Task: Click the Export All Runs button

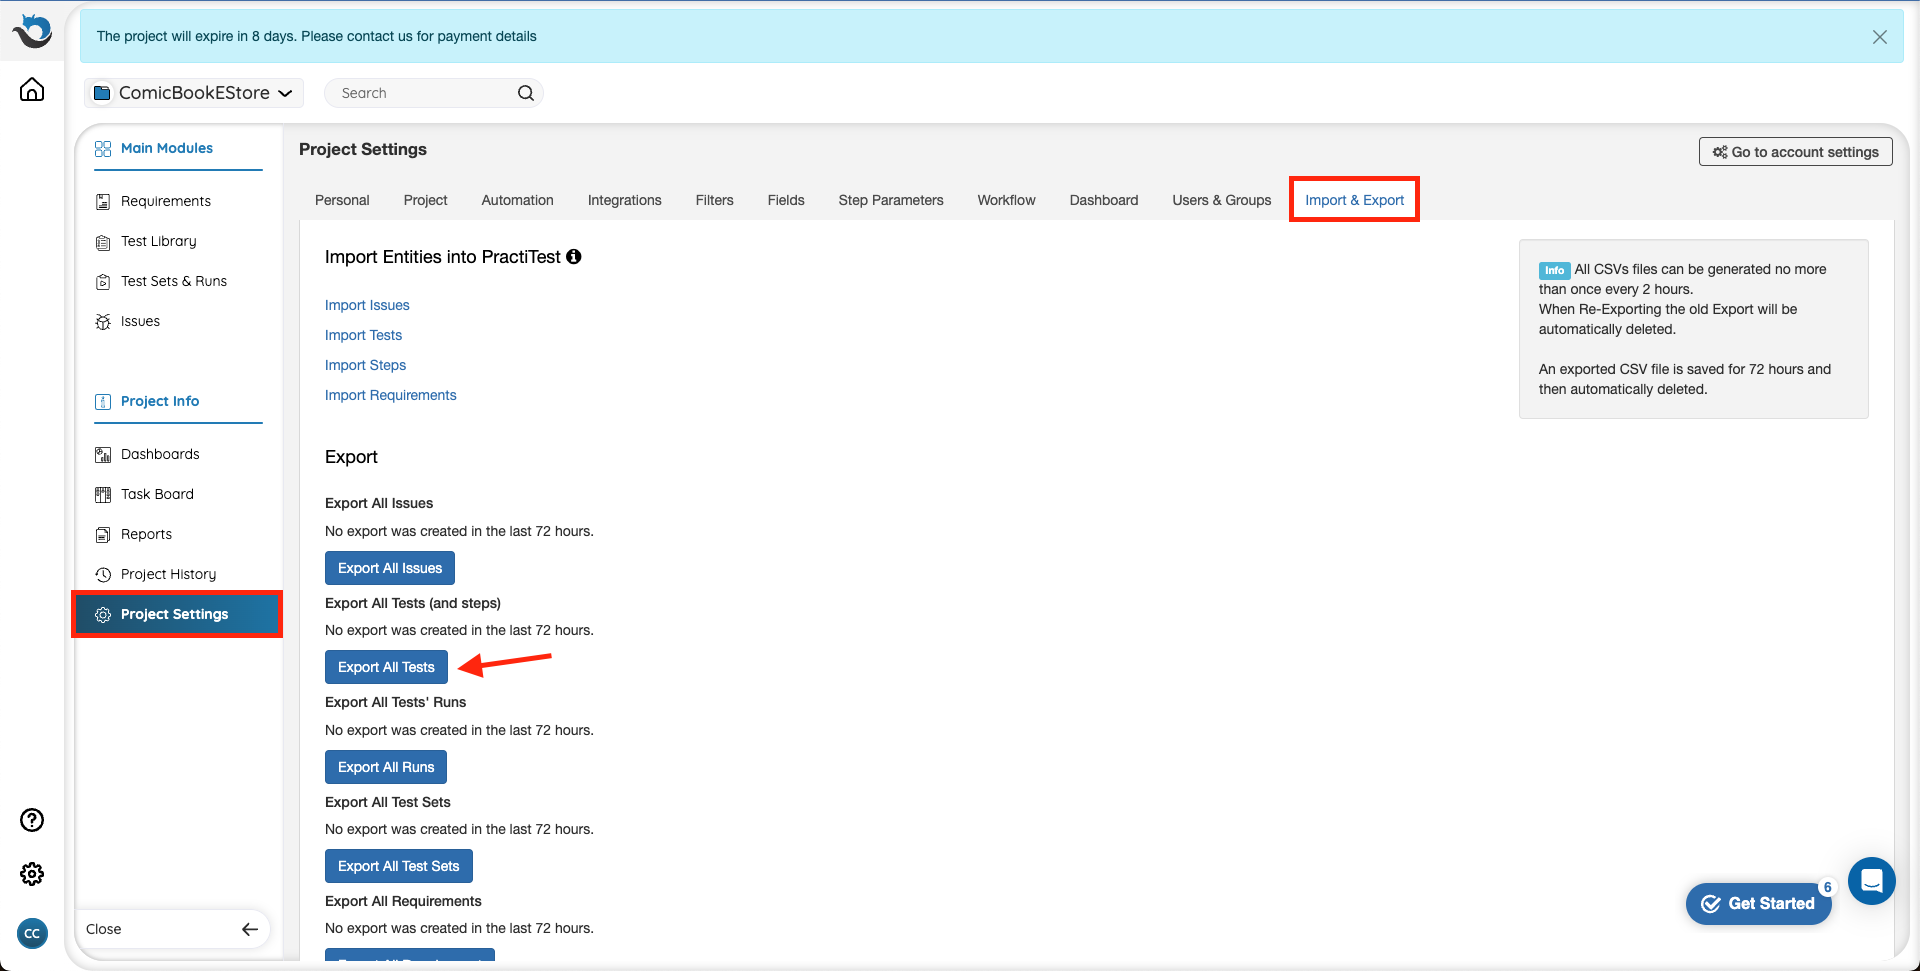Action: [386, 767]
